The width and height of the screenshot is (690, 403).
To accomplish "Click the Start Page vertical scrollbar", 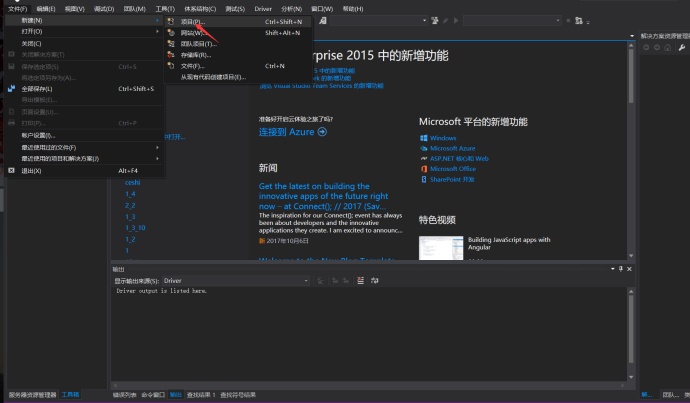I will (x=631, y=76).
